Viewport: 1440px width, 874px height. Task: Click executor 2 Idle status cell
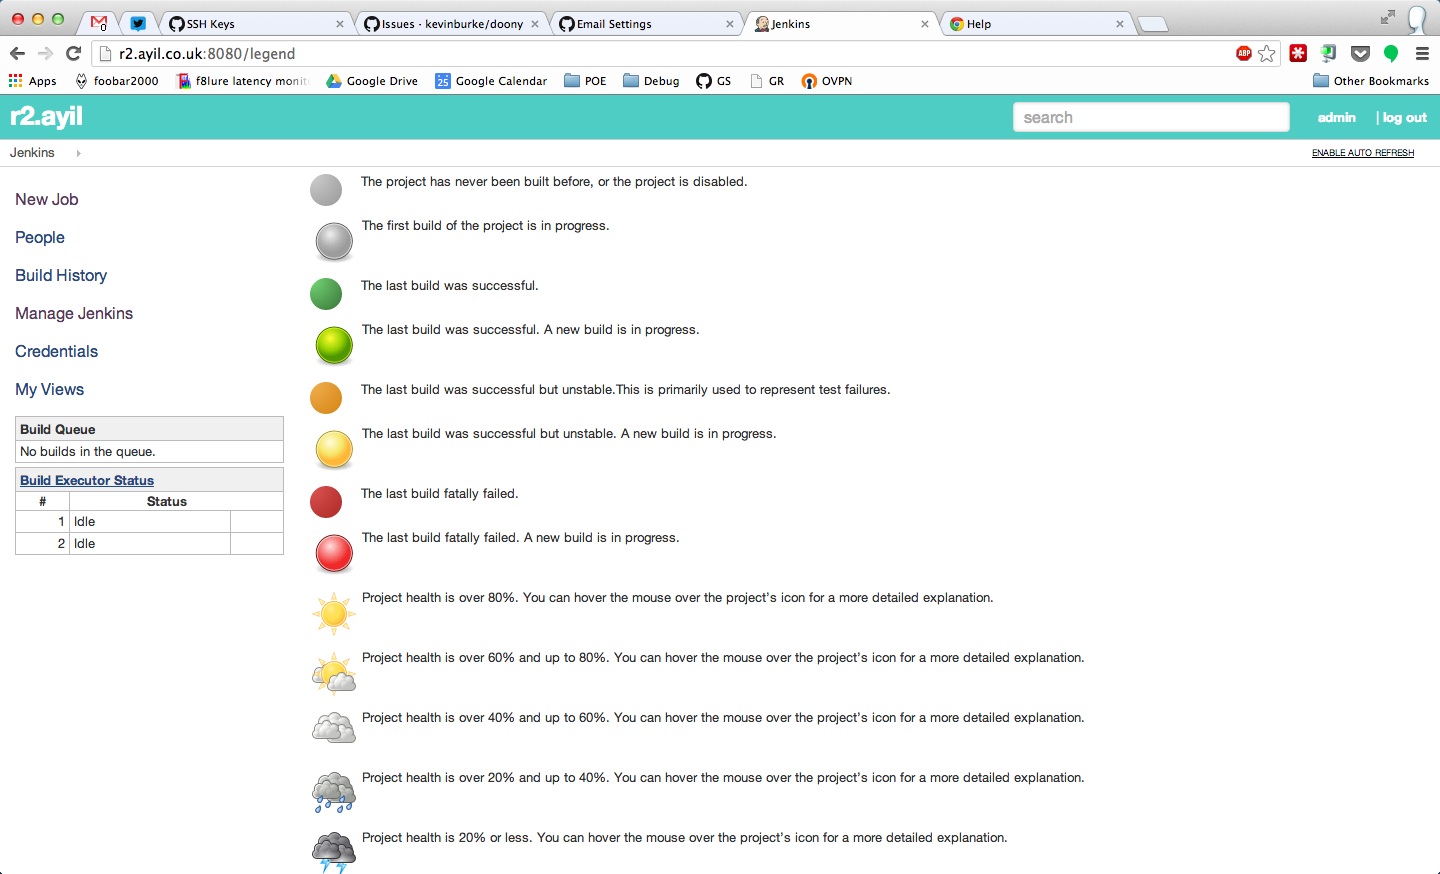[x=150, y=544]
